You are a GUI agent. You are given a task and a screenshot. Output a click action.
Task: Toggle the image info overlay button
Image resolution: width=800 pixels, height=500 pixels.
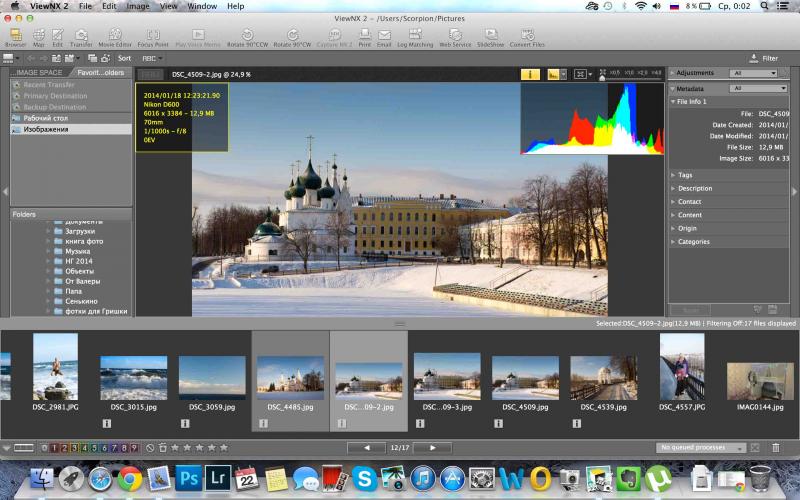coord(530,74)
